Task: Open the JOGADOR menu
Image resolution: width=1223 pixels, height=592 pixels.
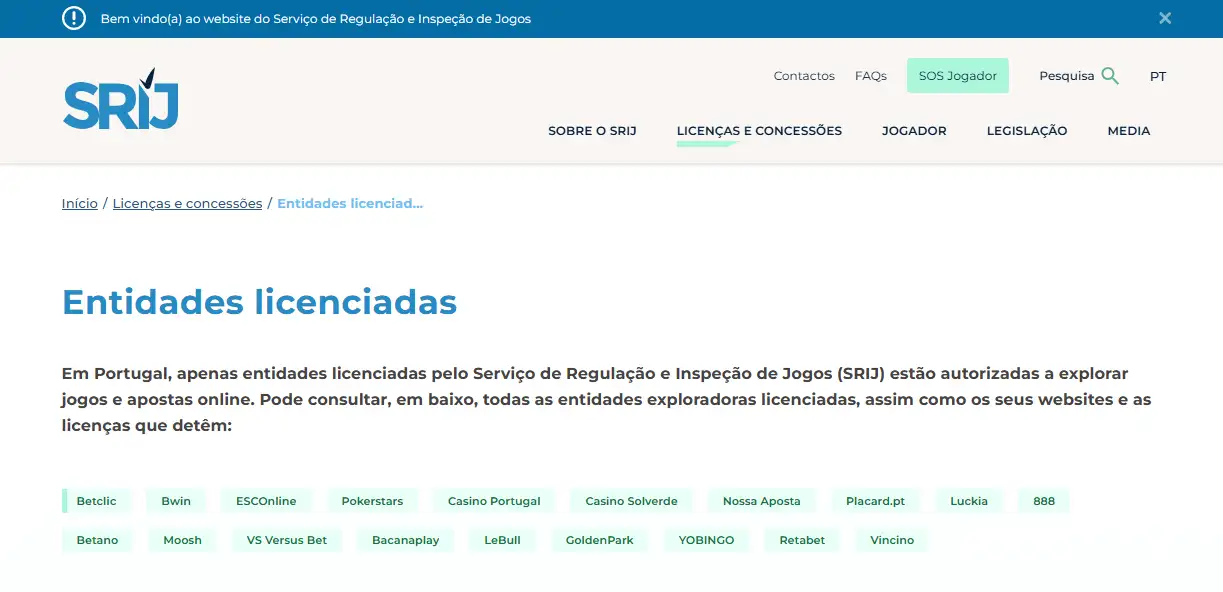Action: pyautogui.click(x=914, y=131)
